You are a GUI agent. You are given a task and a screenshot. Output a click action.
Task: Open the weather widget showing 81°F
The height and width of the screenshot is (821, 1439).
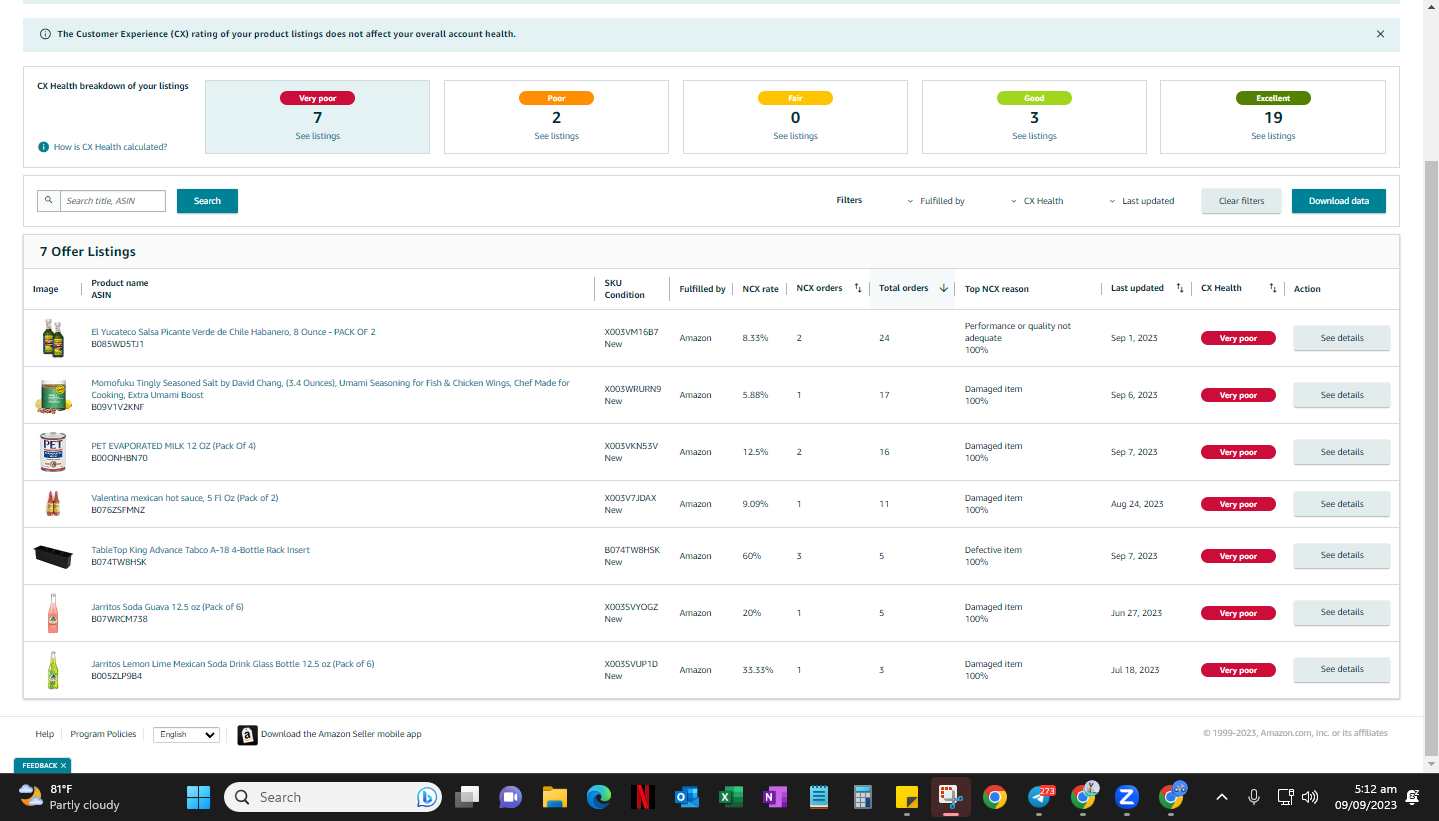[70, 797]
